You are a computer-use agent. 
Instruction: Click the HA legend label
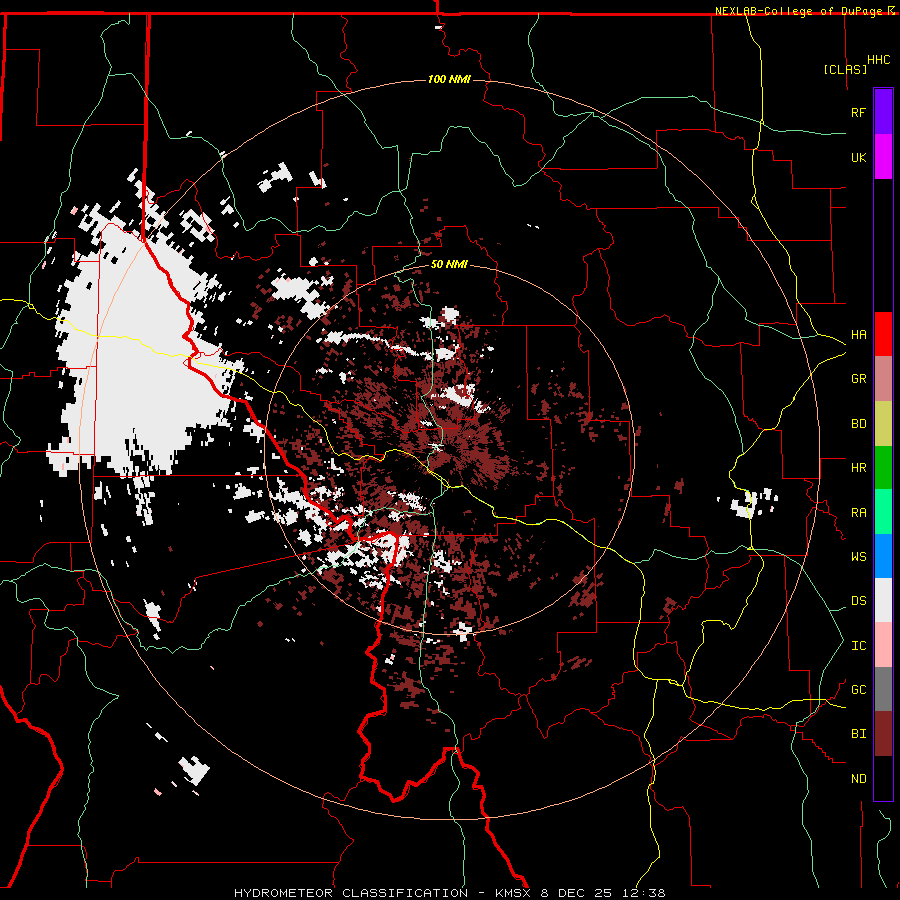pyautogui.click(x=858, y=335)
